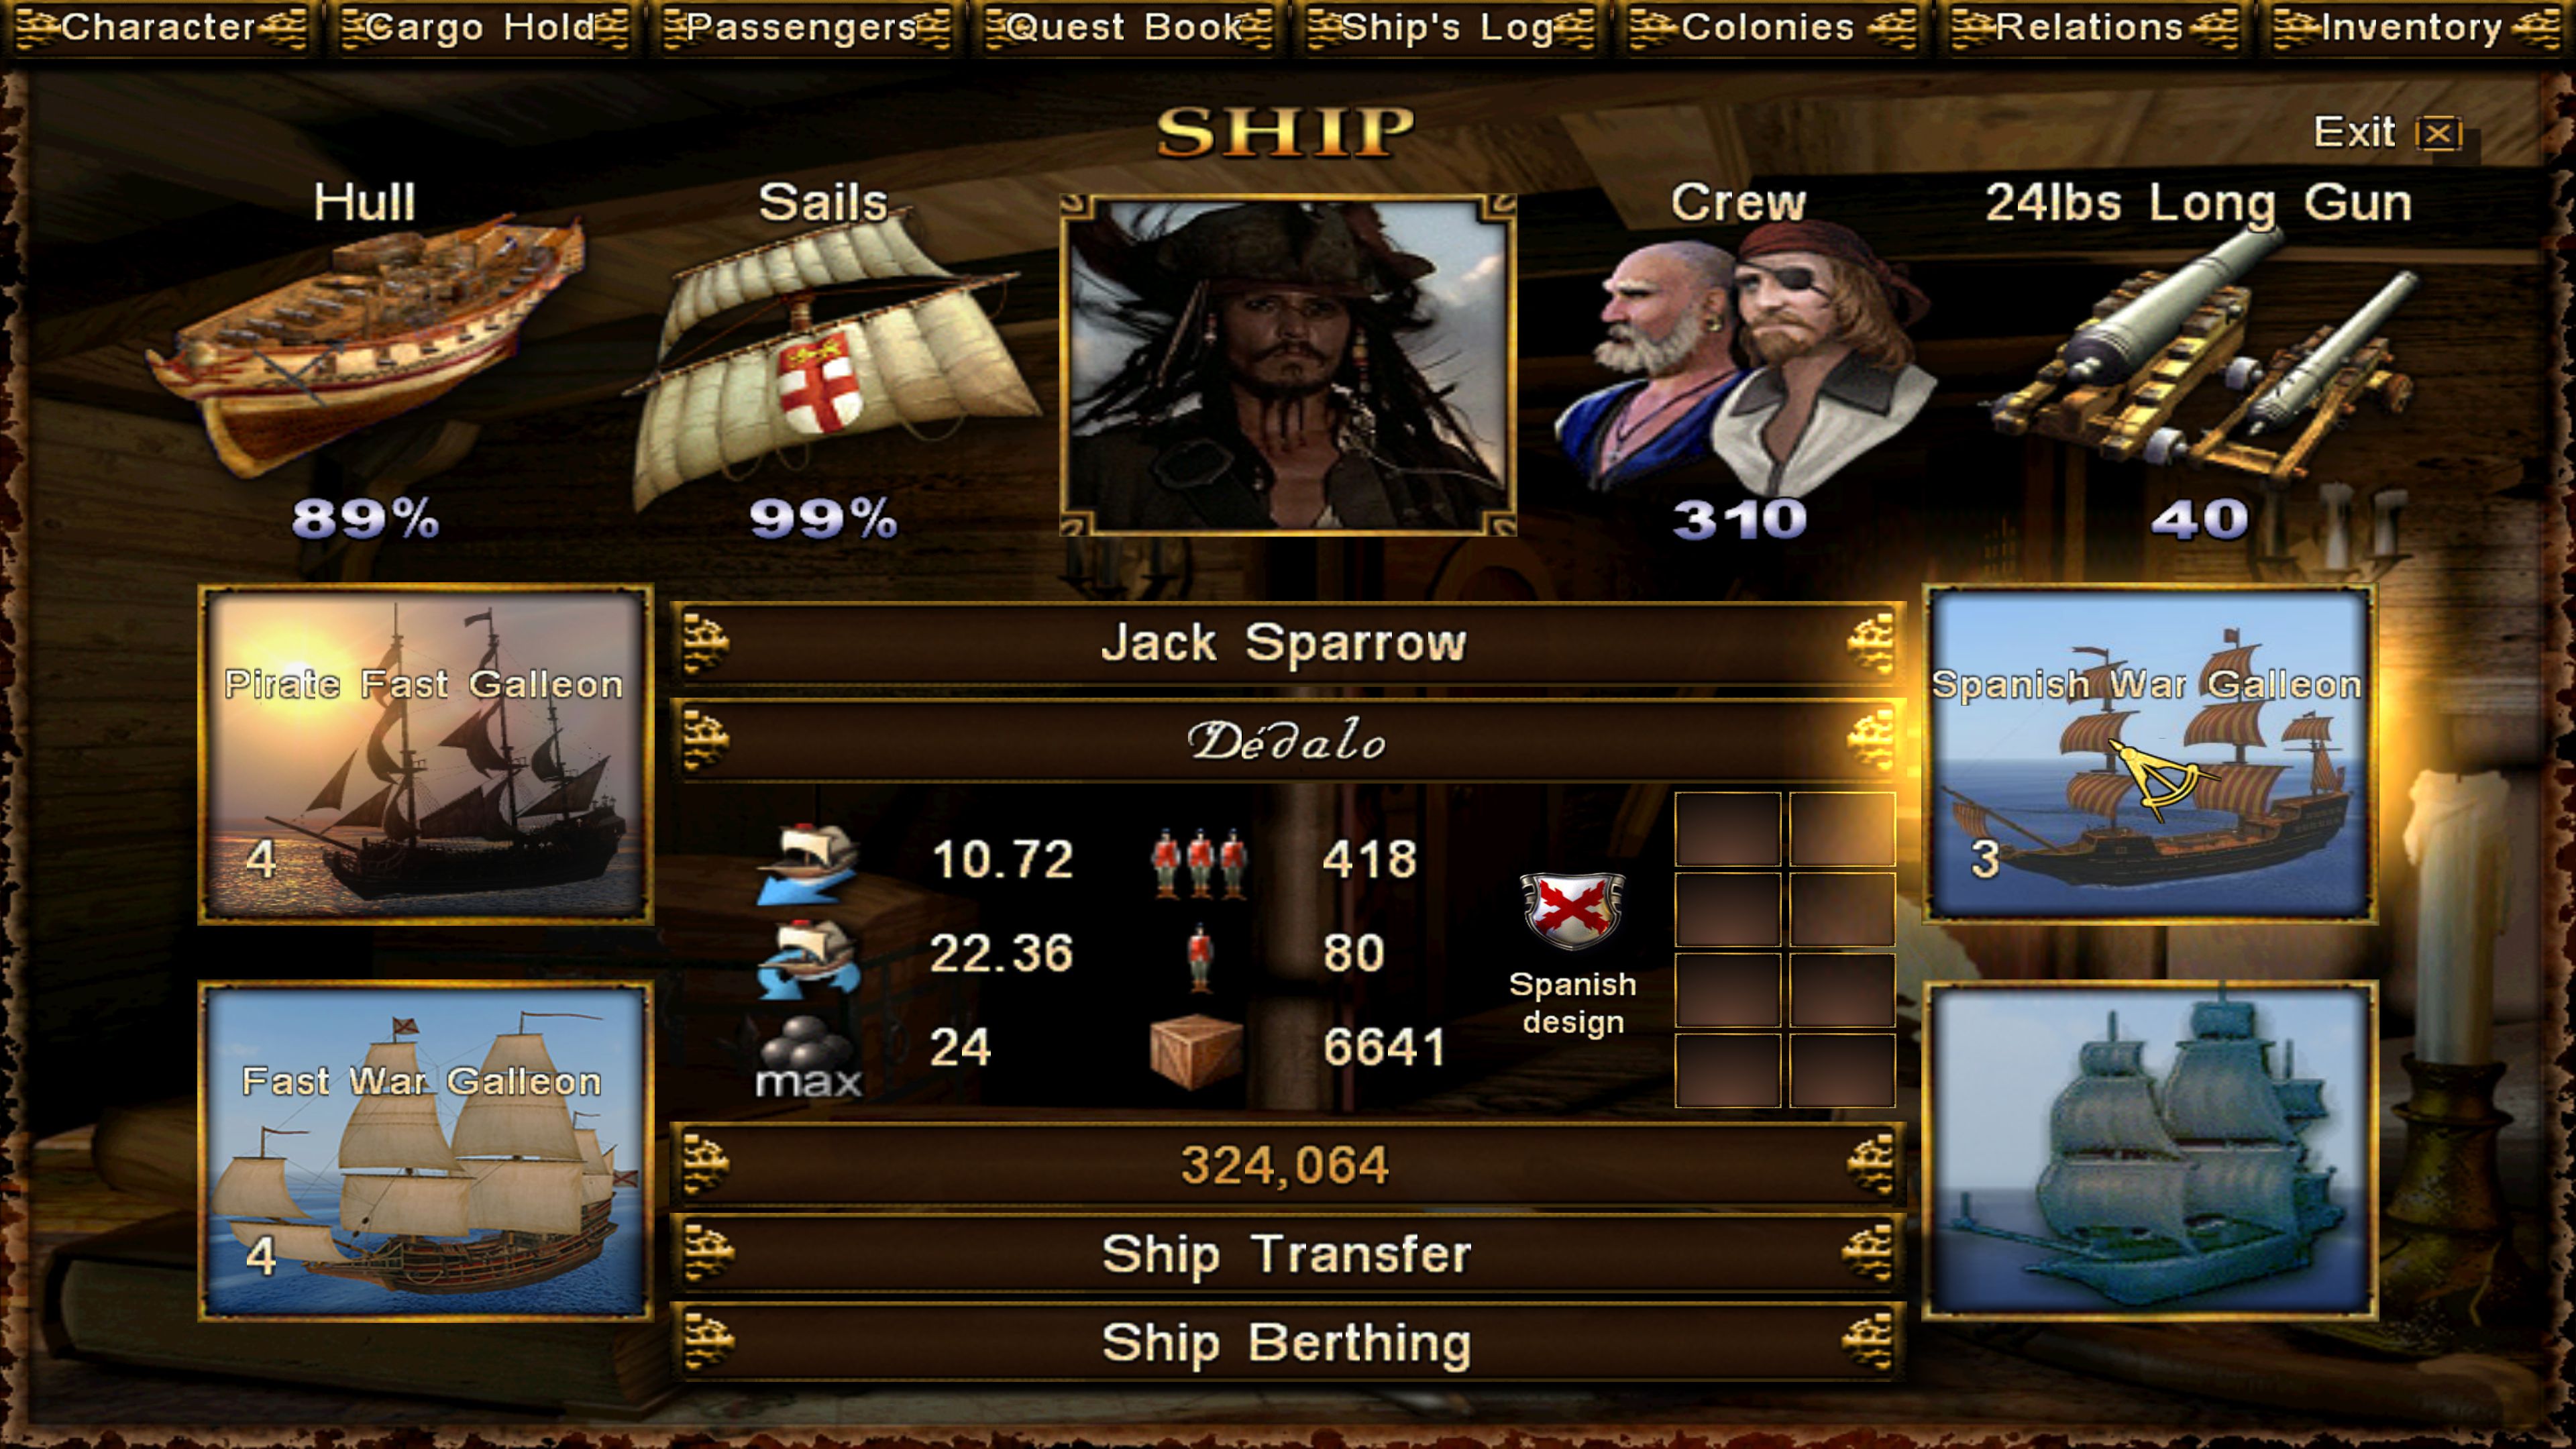Click the ship speed icon beside 10.72
2576x1449 pixels.
coord(808,863)
